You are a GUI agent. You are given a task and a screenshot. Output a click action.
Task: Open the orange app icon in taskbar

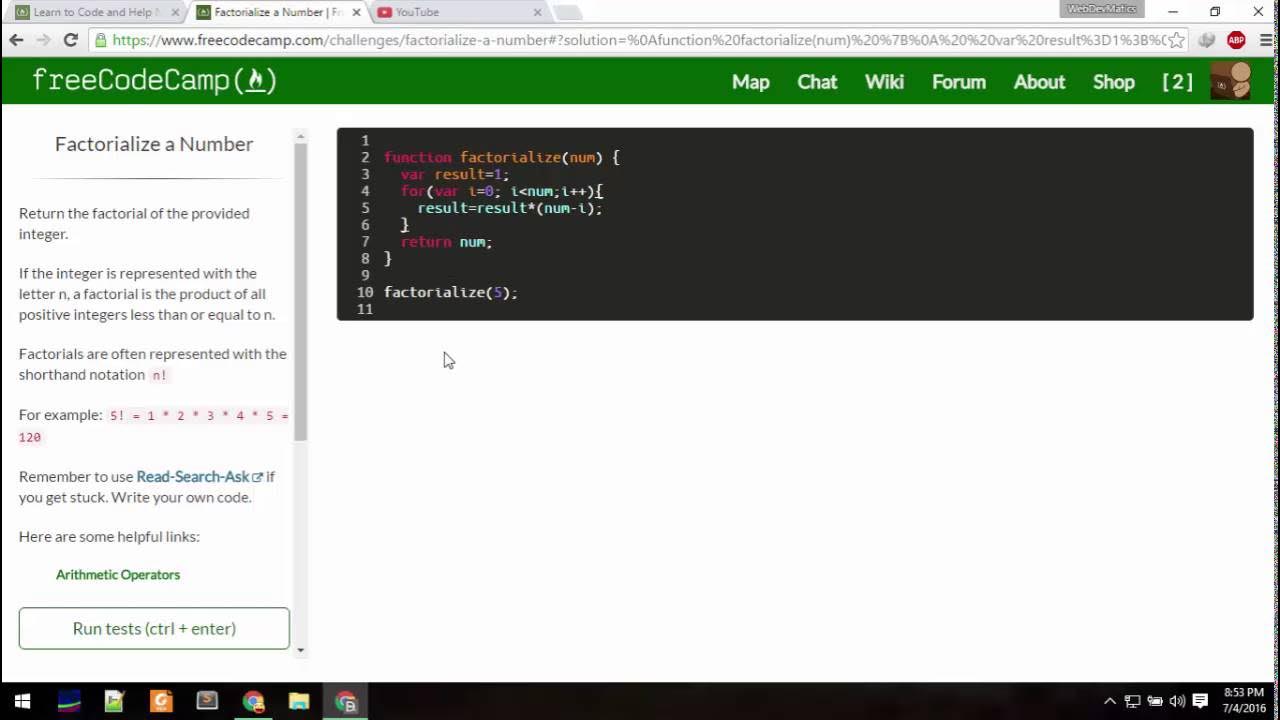[x=161, y=701]
